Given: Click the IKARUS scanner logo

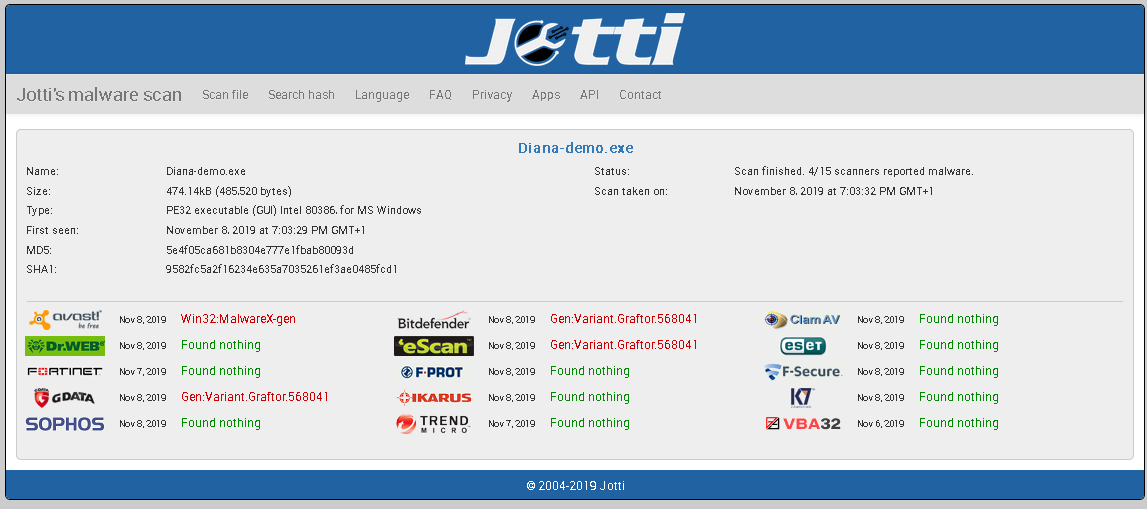Looking at the screenshot, I should tap(434, 398).
